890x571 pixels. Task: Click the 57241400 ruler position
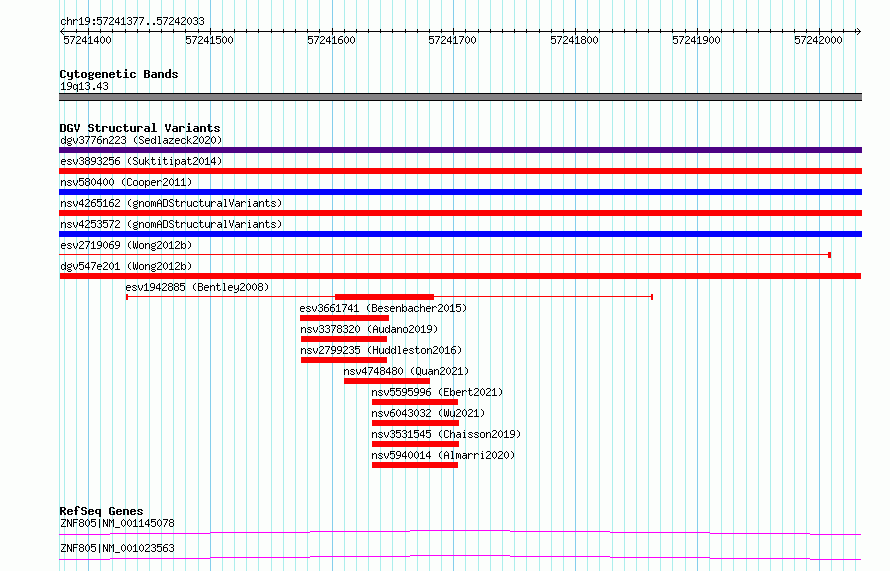click(x=87, y=40)
